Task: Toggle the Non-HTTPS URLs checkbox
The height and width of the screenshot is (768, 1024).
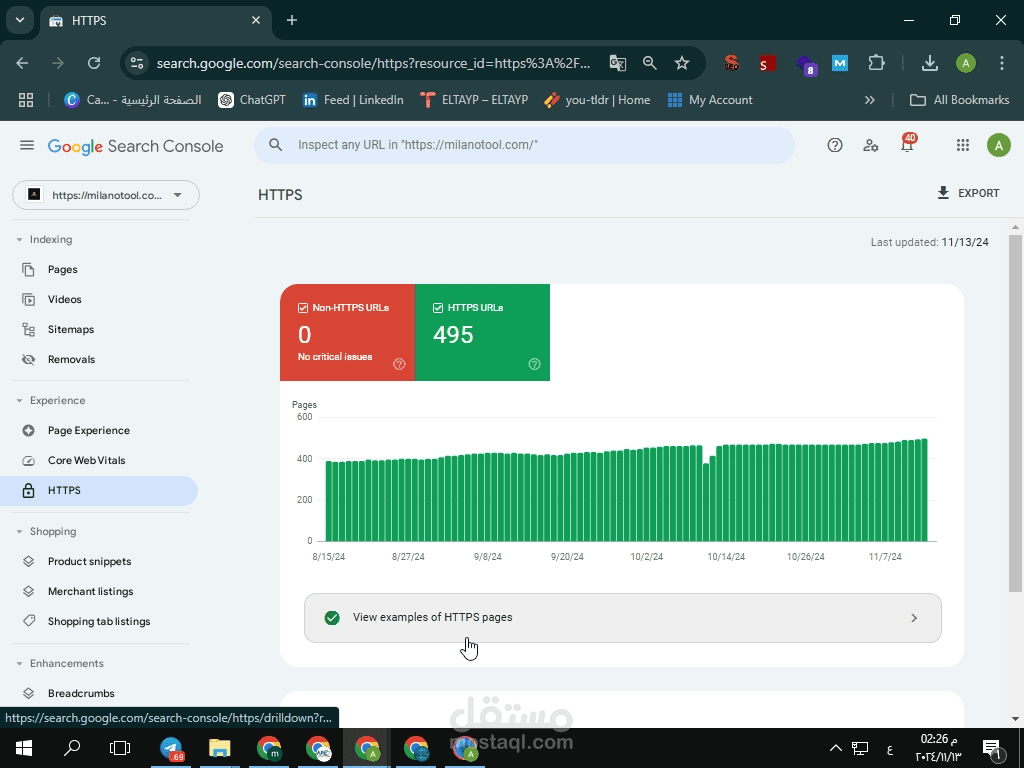Action: [x=303, y=308]
